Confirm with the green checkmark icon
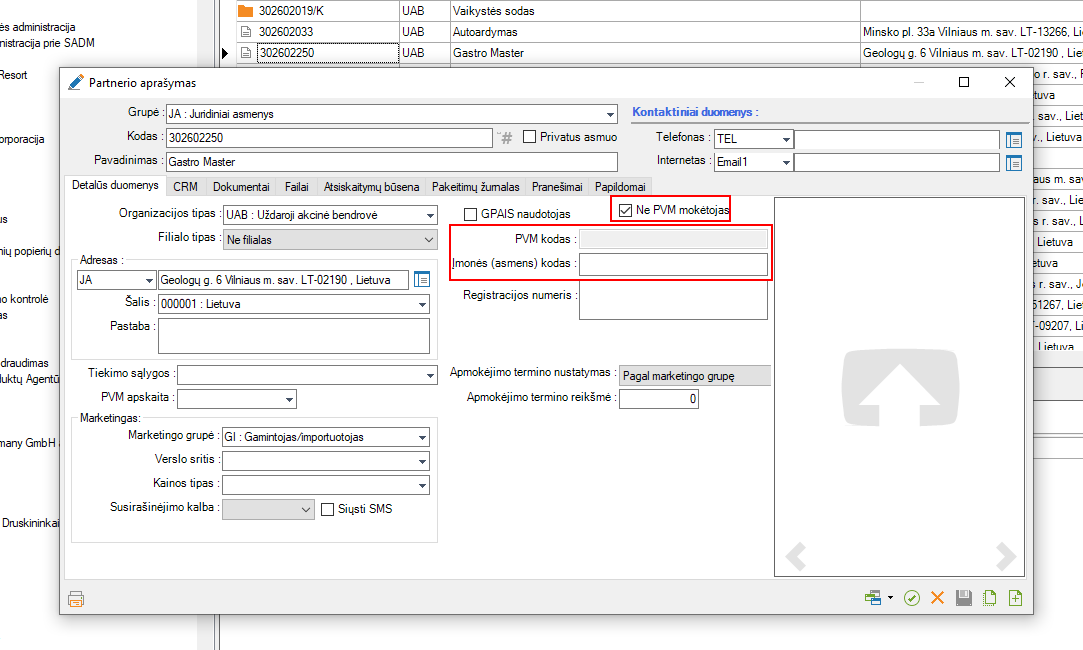The width and height of the screenshot is (1083, 650). [912, 598]
